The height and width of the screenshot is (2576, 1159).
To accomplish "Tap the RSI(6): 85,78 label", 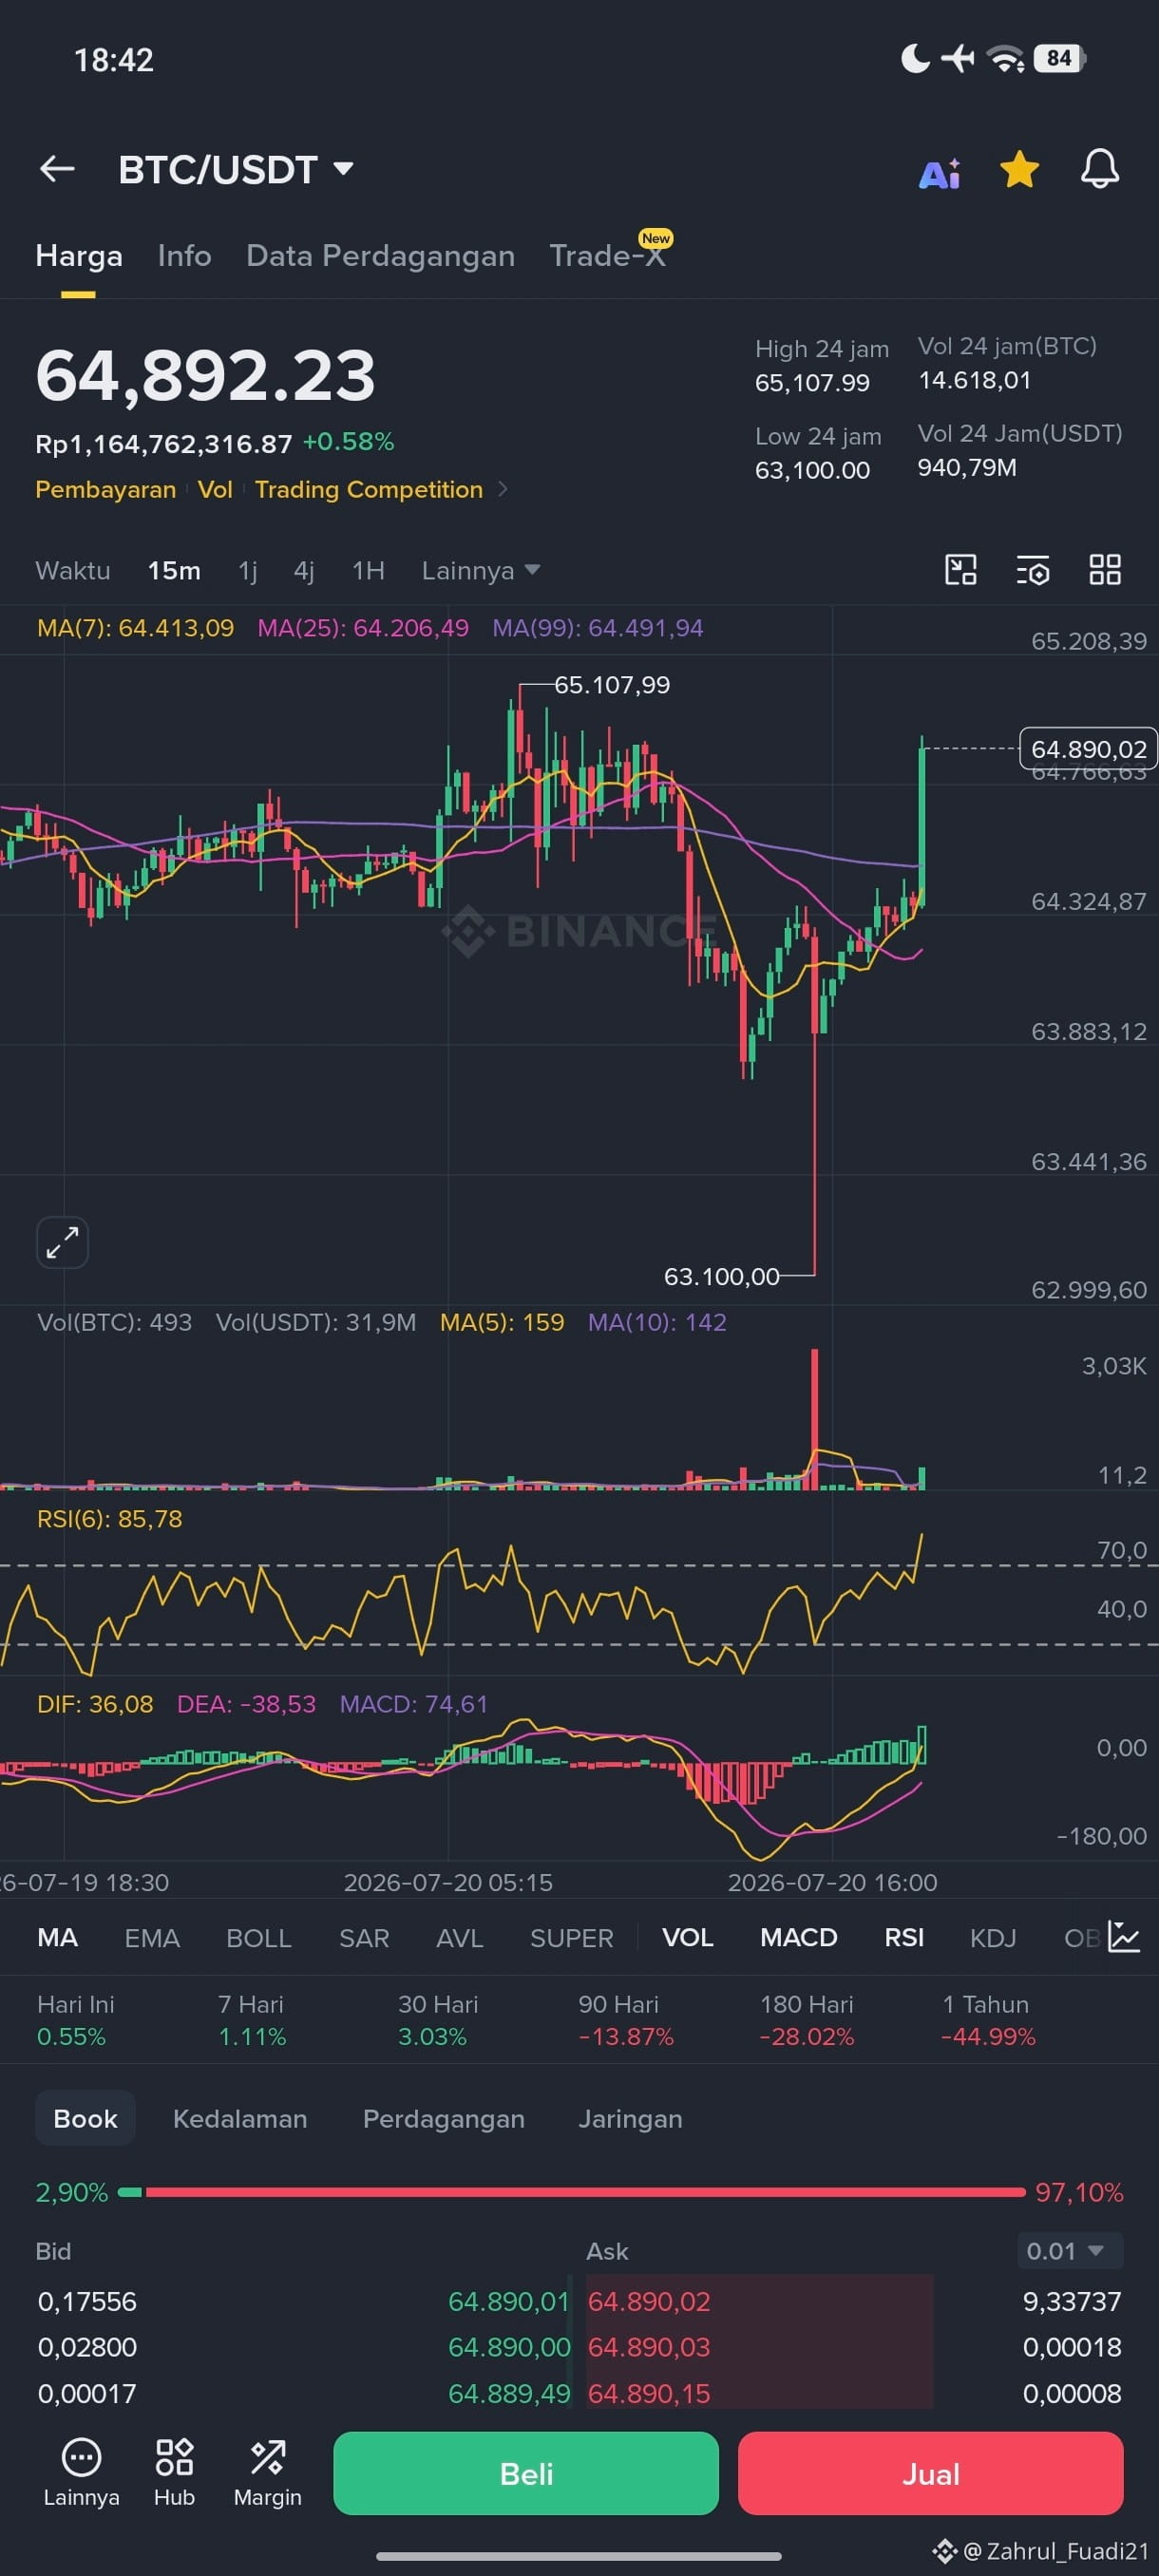I will click(110, 1519).
